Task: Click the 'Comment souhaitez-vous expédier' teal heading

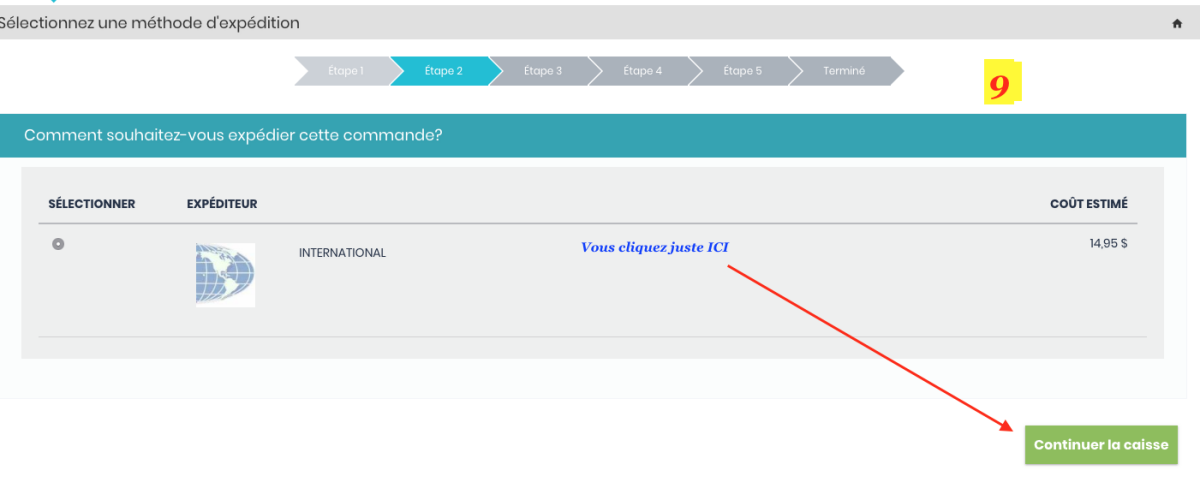Action: (x=233, y=135)
